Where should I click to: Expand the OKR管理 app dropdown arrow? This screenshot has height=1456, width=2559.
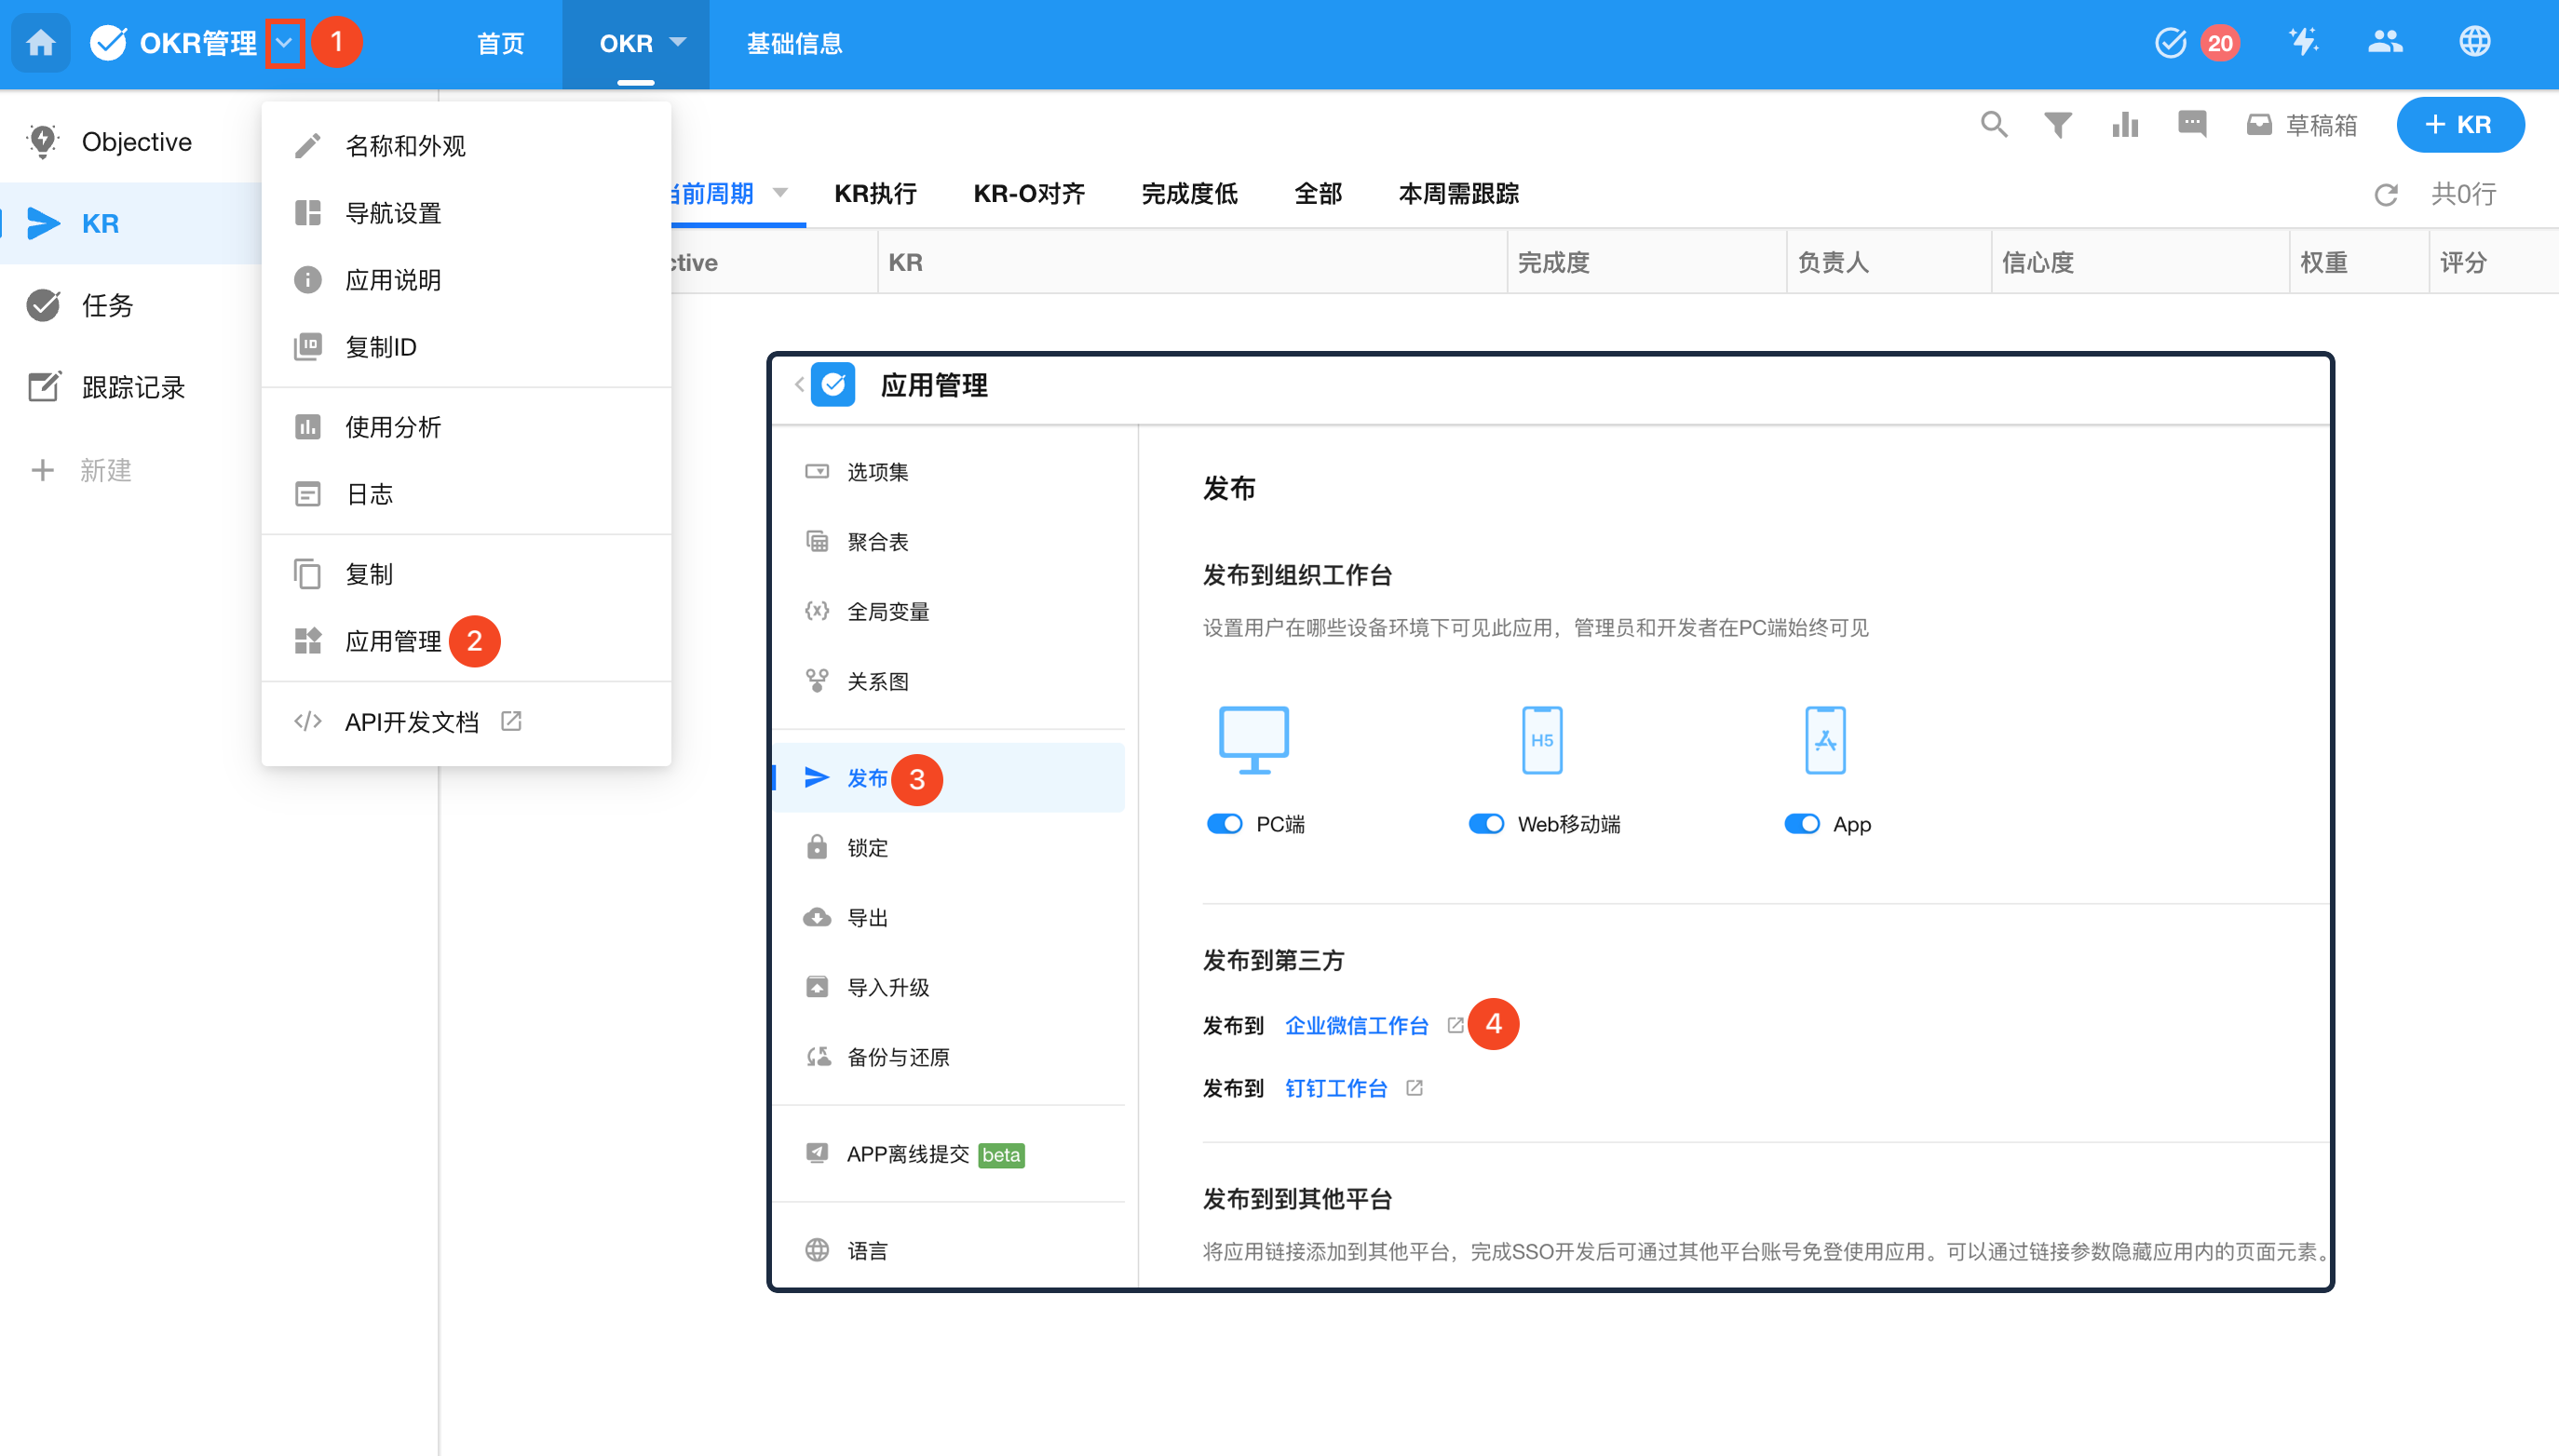[x=285, y=43]
